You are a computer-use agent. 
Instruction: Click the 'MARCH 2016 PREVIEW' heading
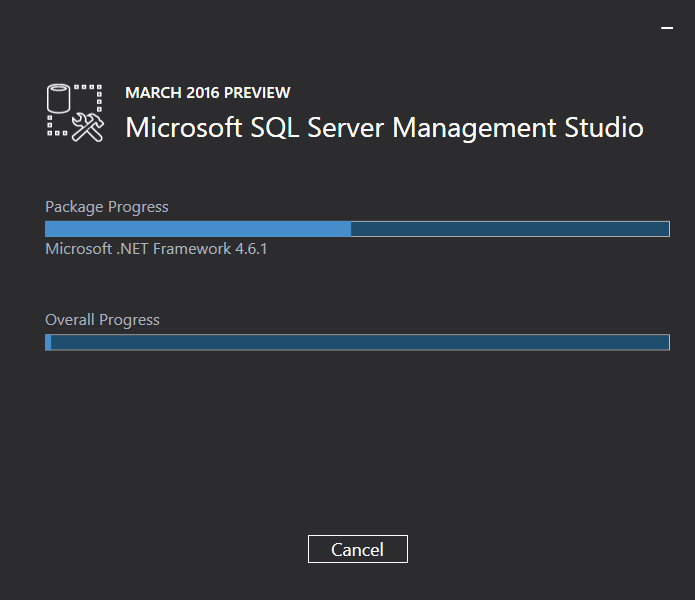(x=207, y=93)
